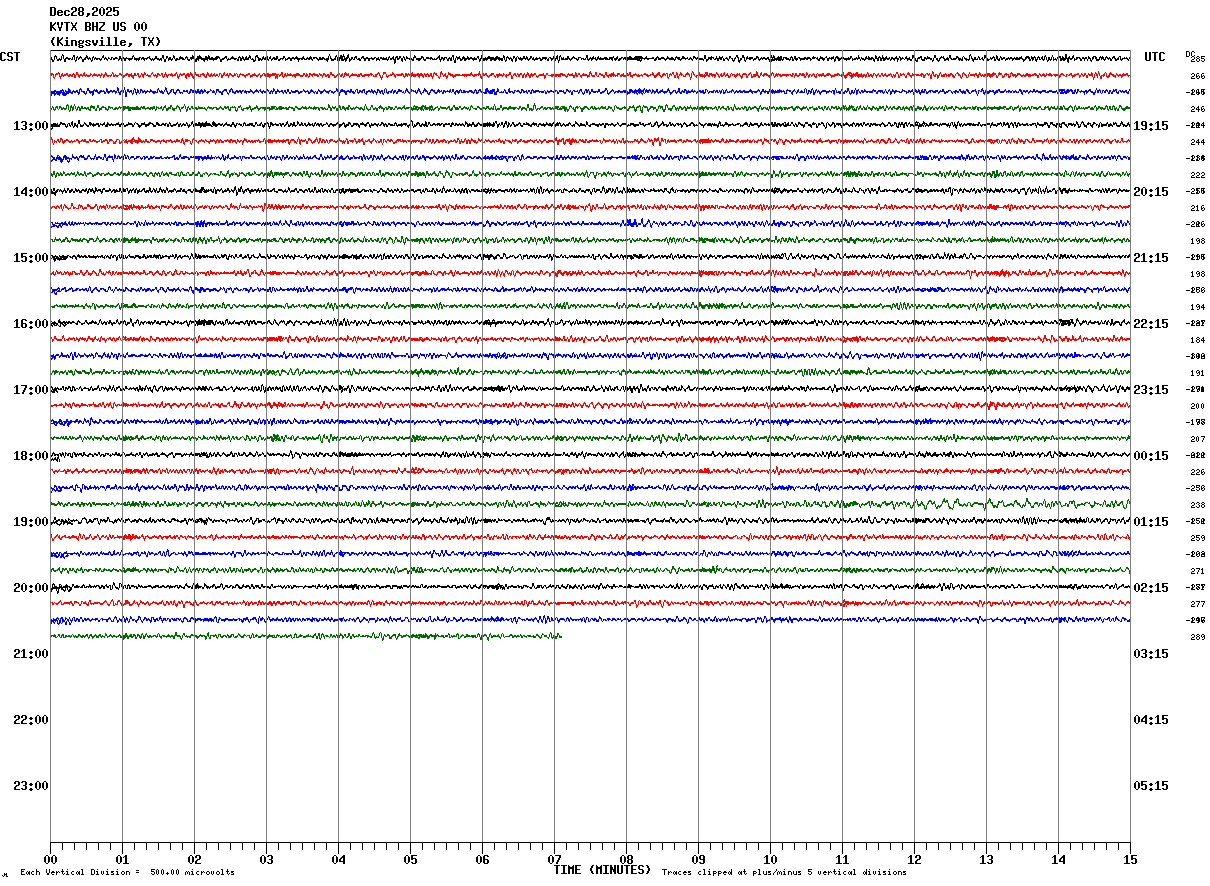The height and width of the screenshot is (886, 1210).
Task: Click DC offset value 191
Action: pyautogui.click(x=1197, y=373)
